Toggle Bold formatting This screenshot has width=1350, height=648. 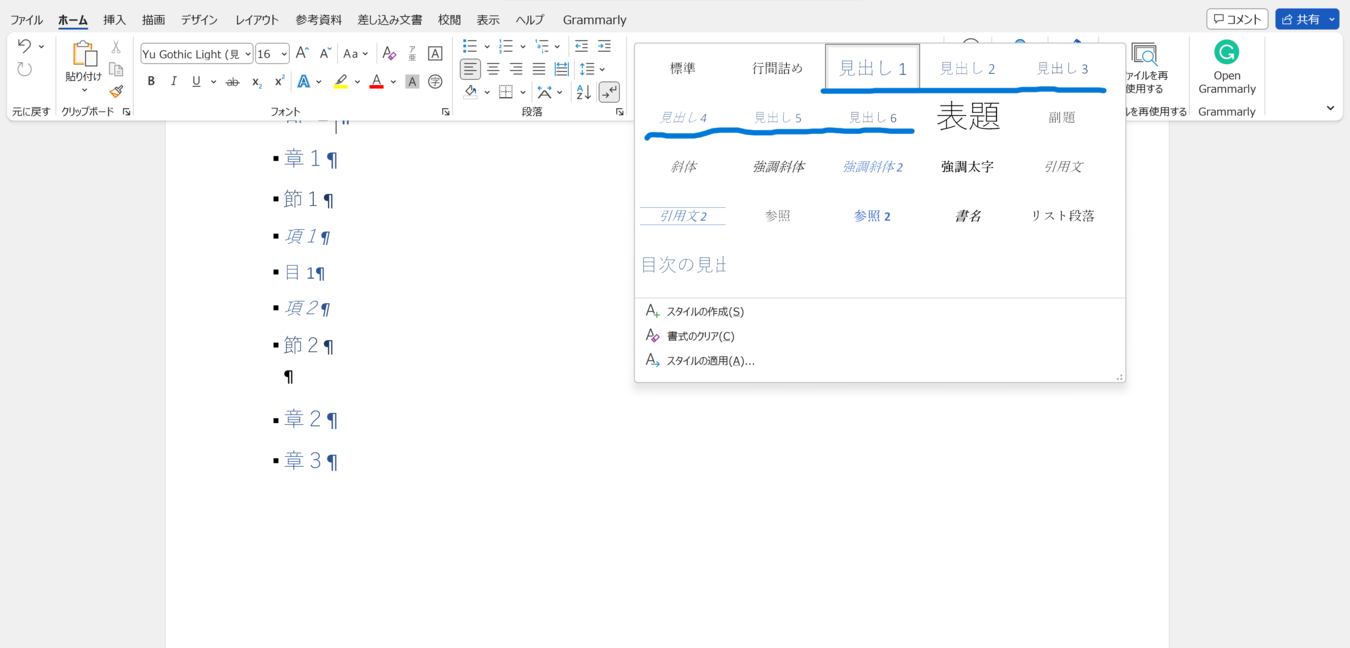[x=151, y=82]
